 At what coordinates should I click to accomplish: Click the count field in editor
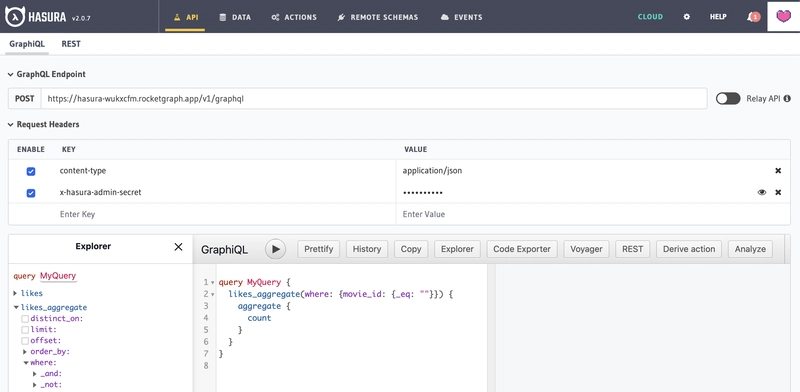(x=259, y=318)
